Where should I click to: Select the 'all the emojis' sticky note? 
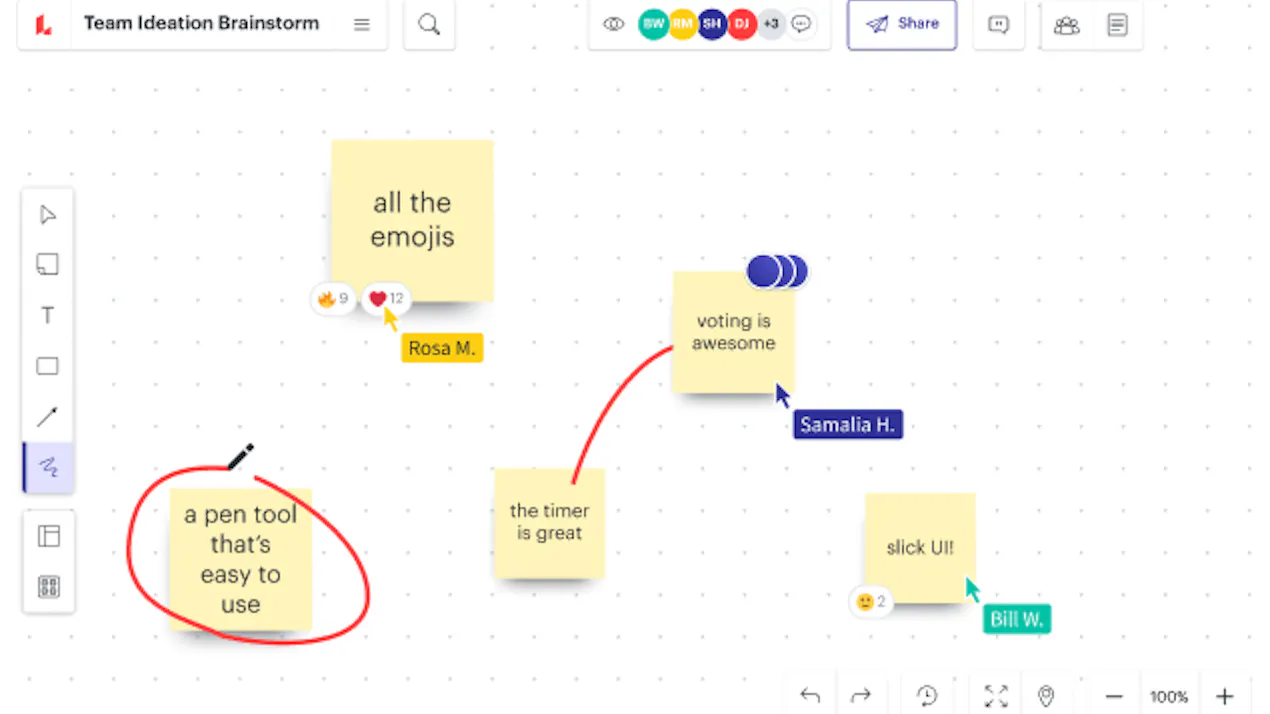click(x=412, y=220)
